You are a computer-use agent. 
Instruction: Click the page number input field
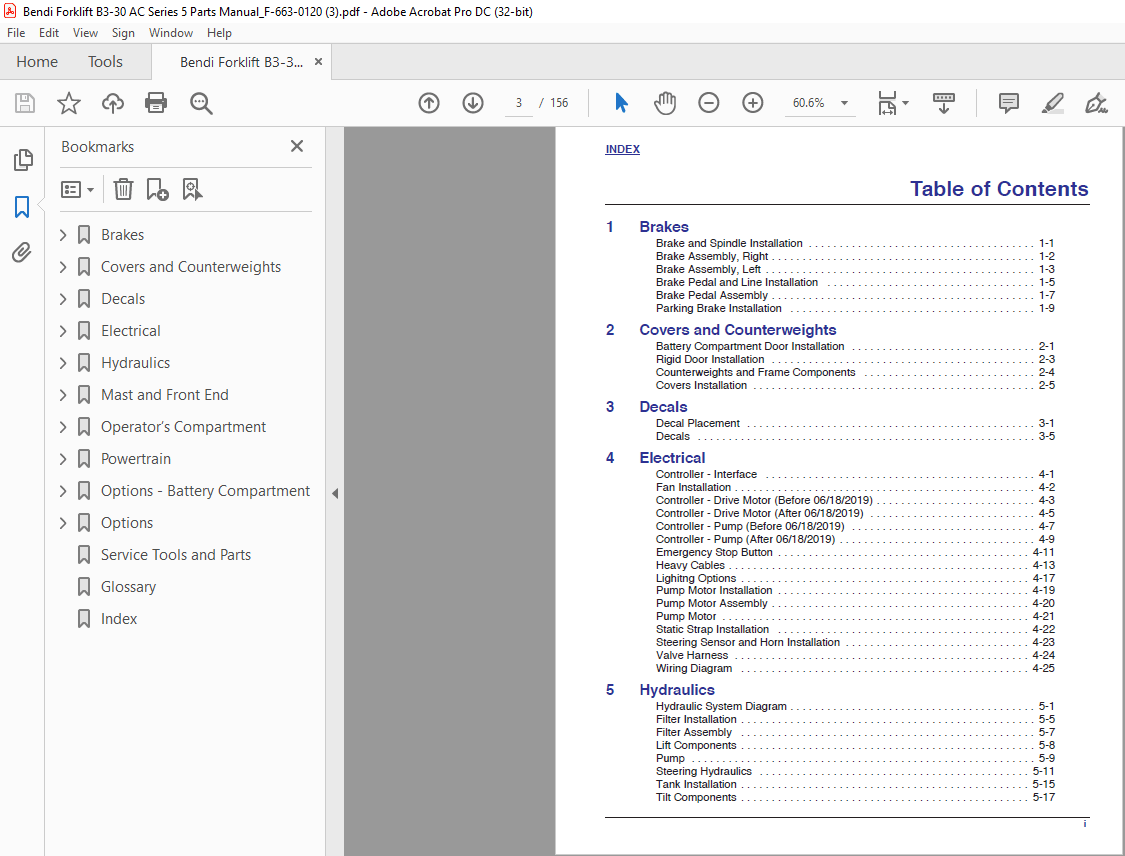coord(519,103)
